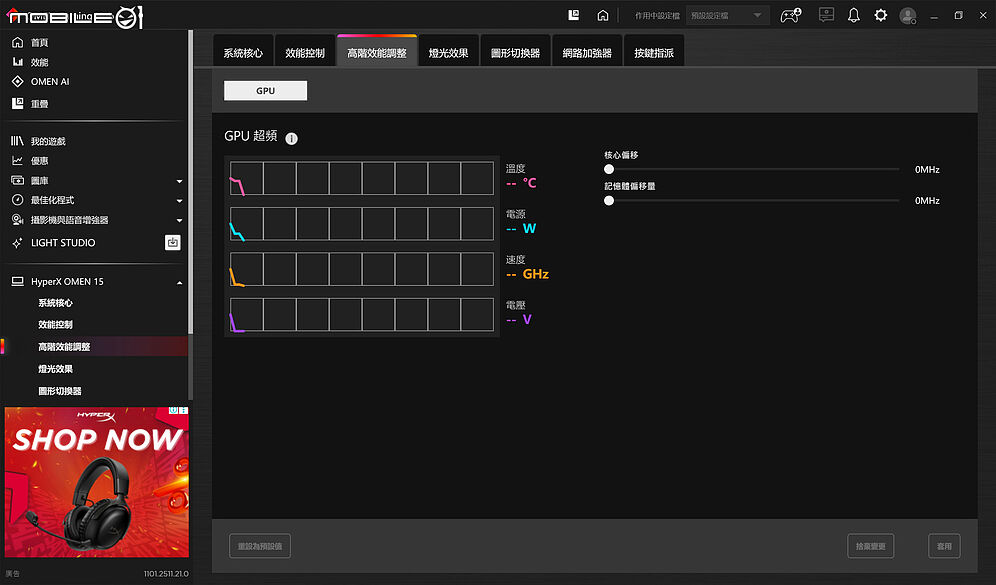Open settings gear

(x=880, y=15)
